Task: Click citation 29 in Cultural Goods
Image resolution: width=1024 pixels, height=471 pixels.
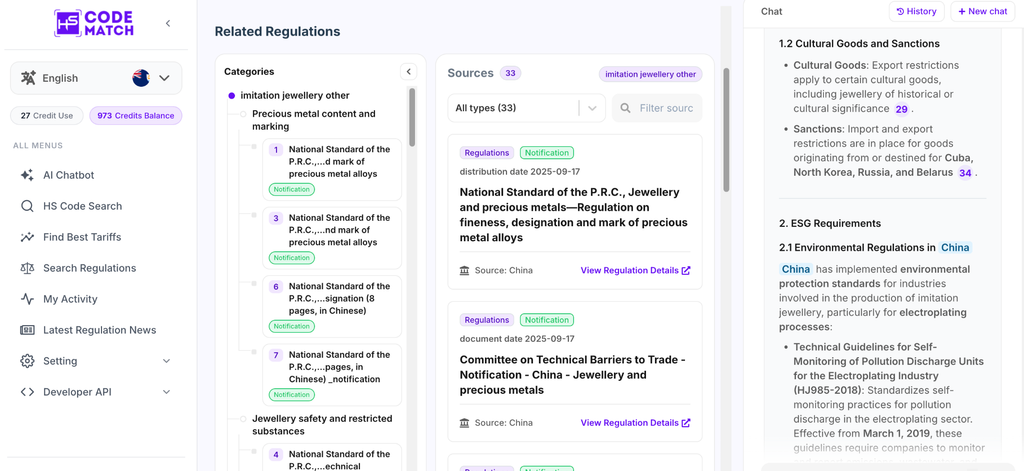Action: [x=901, y=109]
